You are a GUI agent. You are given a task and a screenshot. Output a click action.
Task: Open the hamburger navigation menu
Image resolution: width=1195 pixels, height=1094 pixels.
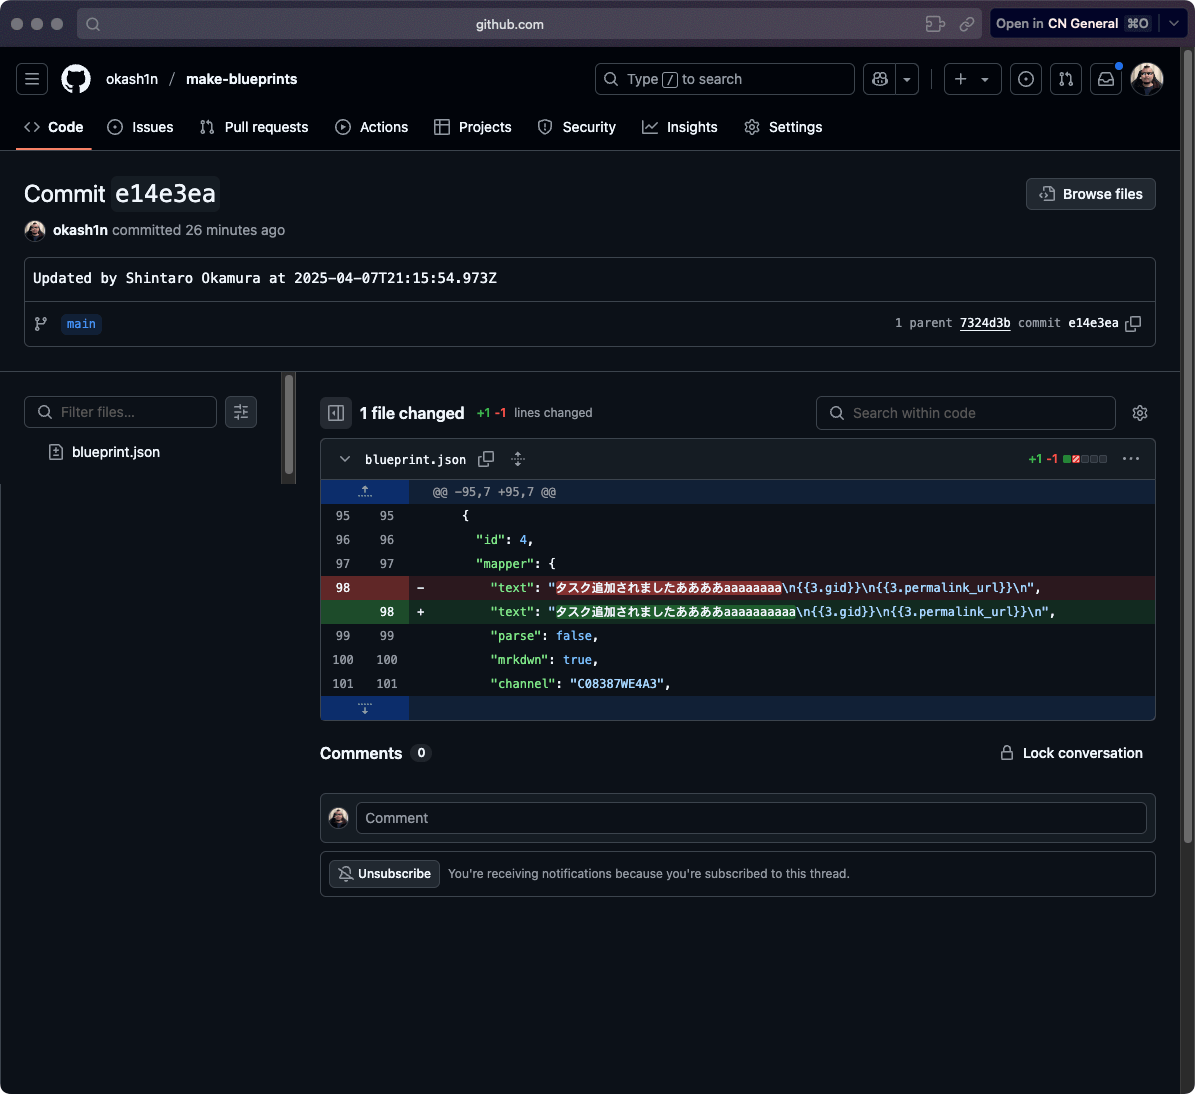[32, 79]
